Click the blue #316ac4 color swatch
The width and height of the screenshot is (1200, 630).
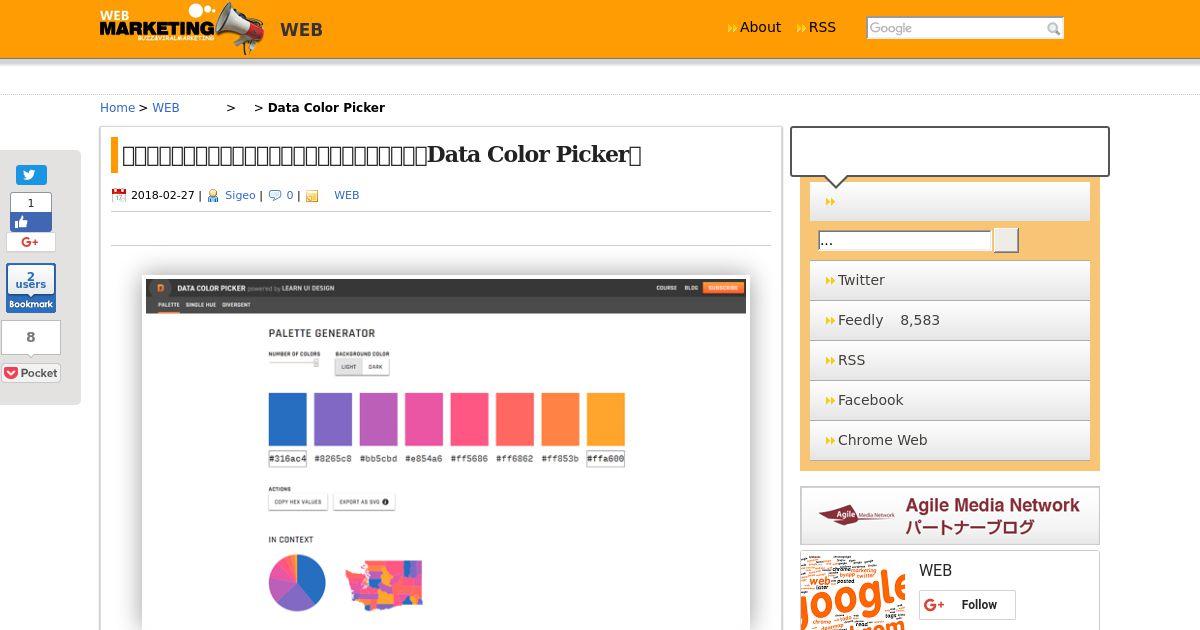(288, 419)
